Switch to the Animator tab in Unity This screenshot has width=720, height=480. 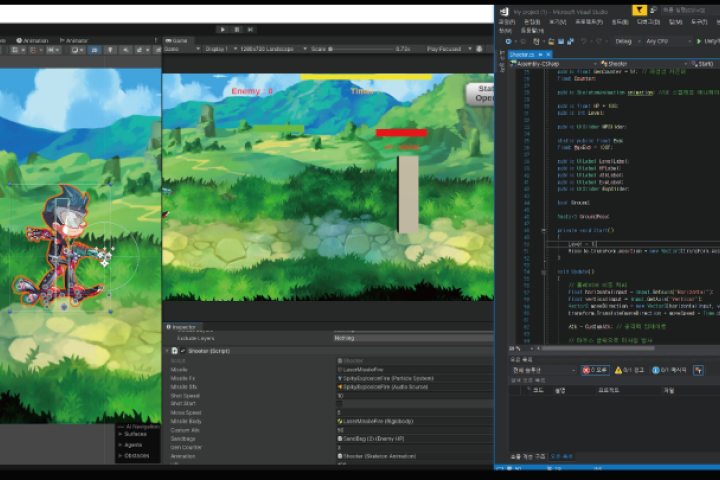(x=73, y=40)
